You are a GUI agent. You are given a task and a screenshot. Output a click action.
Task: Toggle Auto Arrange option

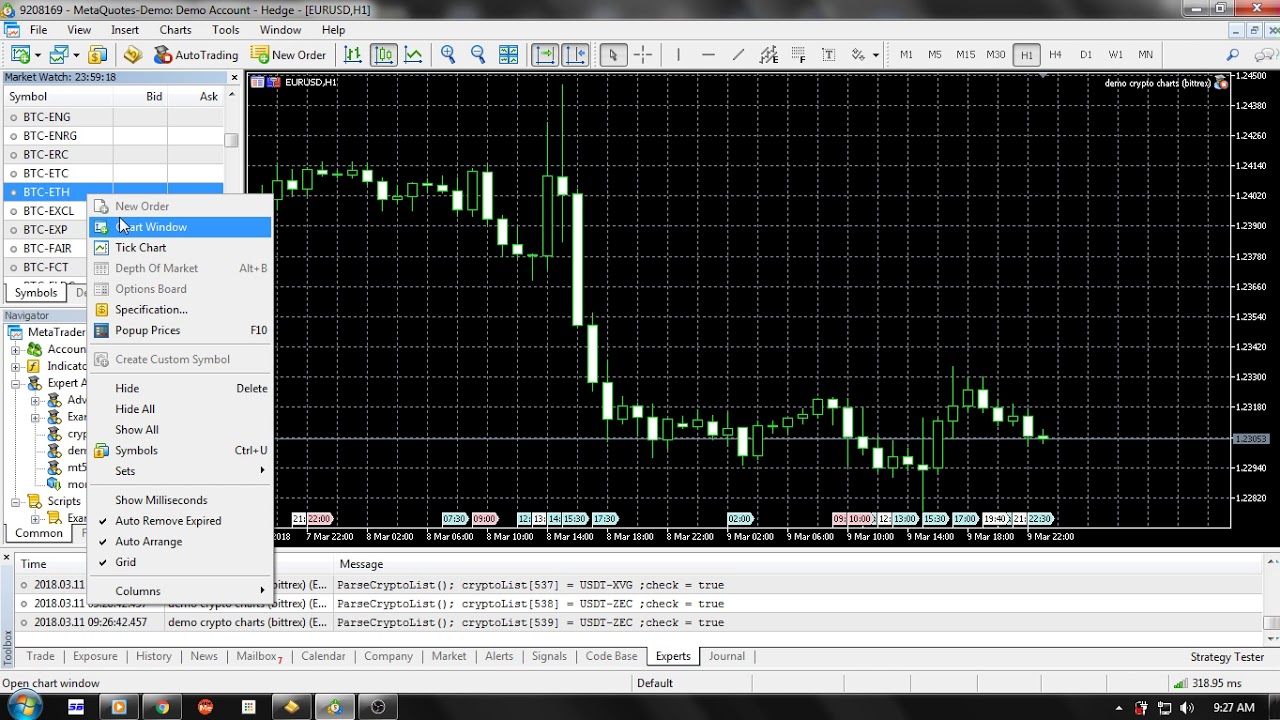pos(180,542)
